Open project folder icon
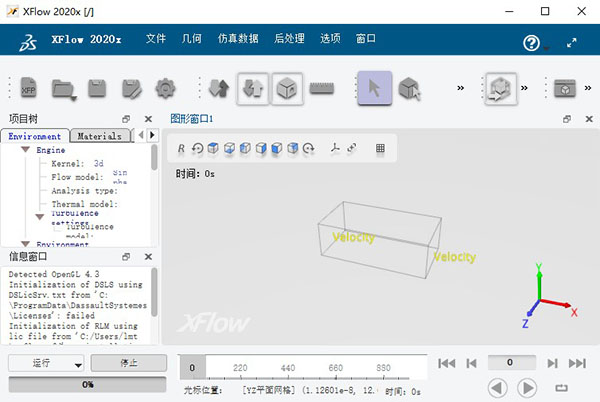 63,90
